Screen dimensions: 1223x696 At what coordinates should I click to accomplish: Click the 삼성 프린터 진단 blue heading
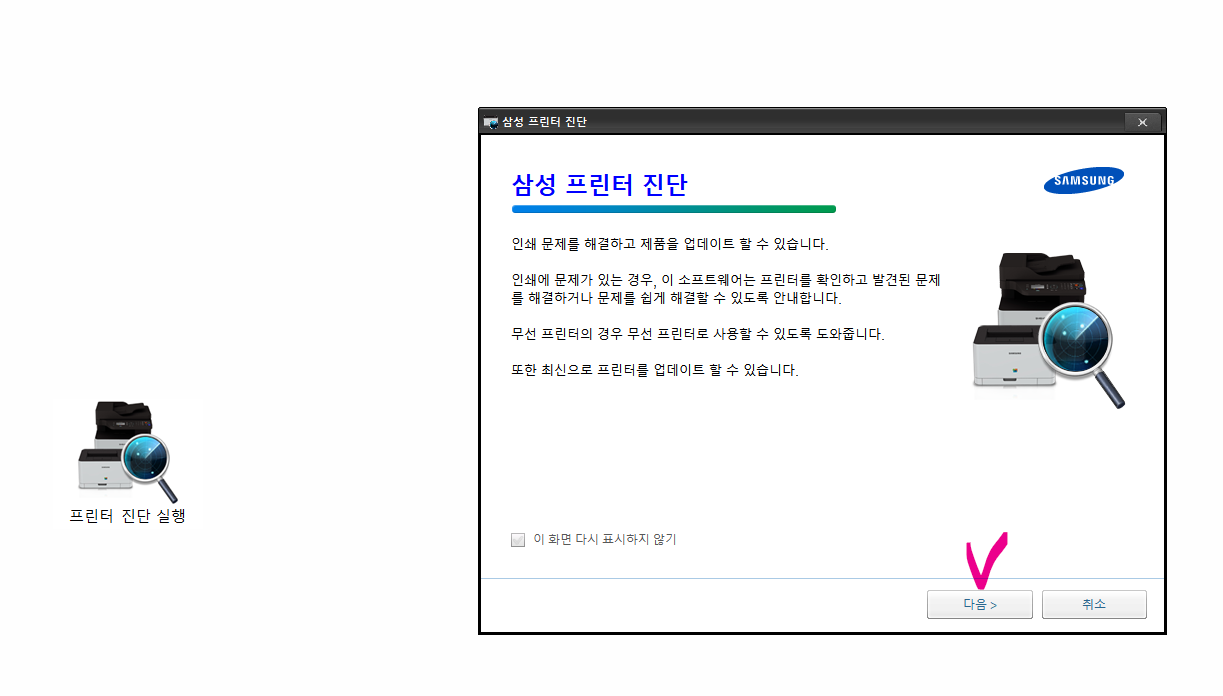[600, 185]
